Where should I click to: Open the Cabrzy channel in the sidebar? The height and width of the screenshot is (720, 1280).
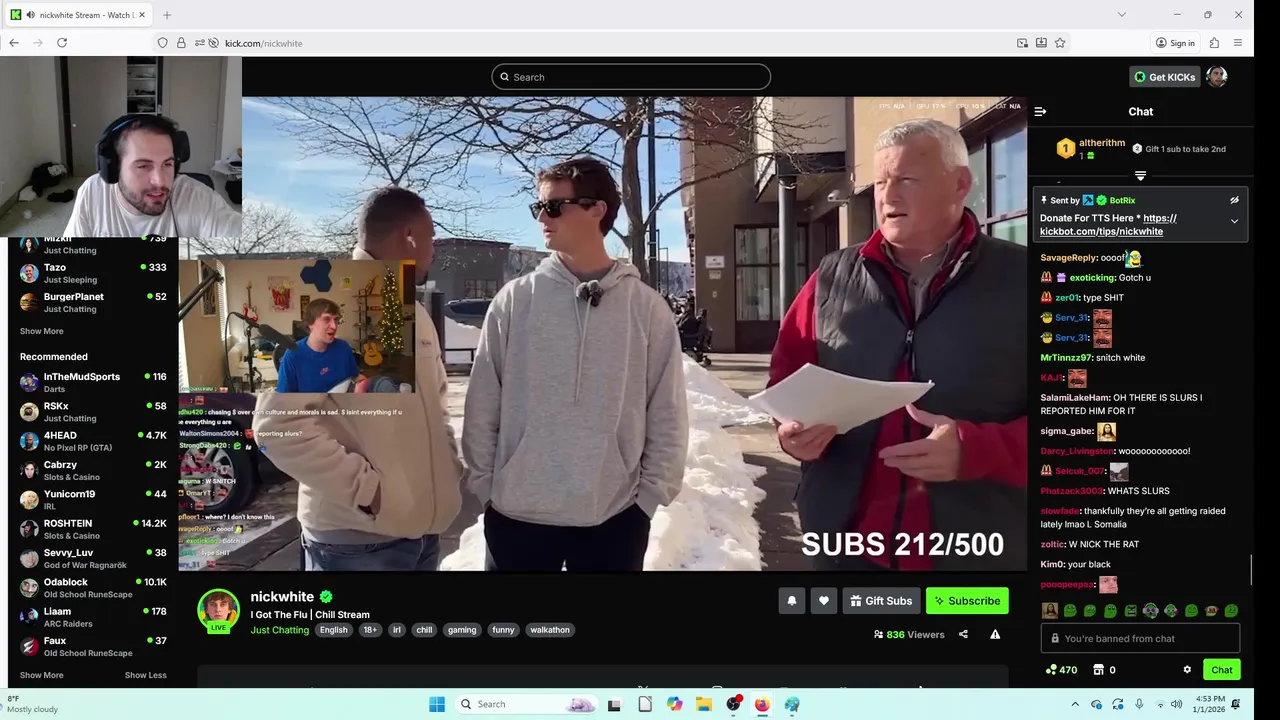pyautogui.click(x=93, y=470)
